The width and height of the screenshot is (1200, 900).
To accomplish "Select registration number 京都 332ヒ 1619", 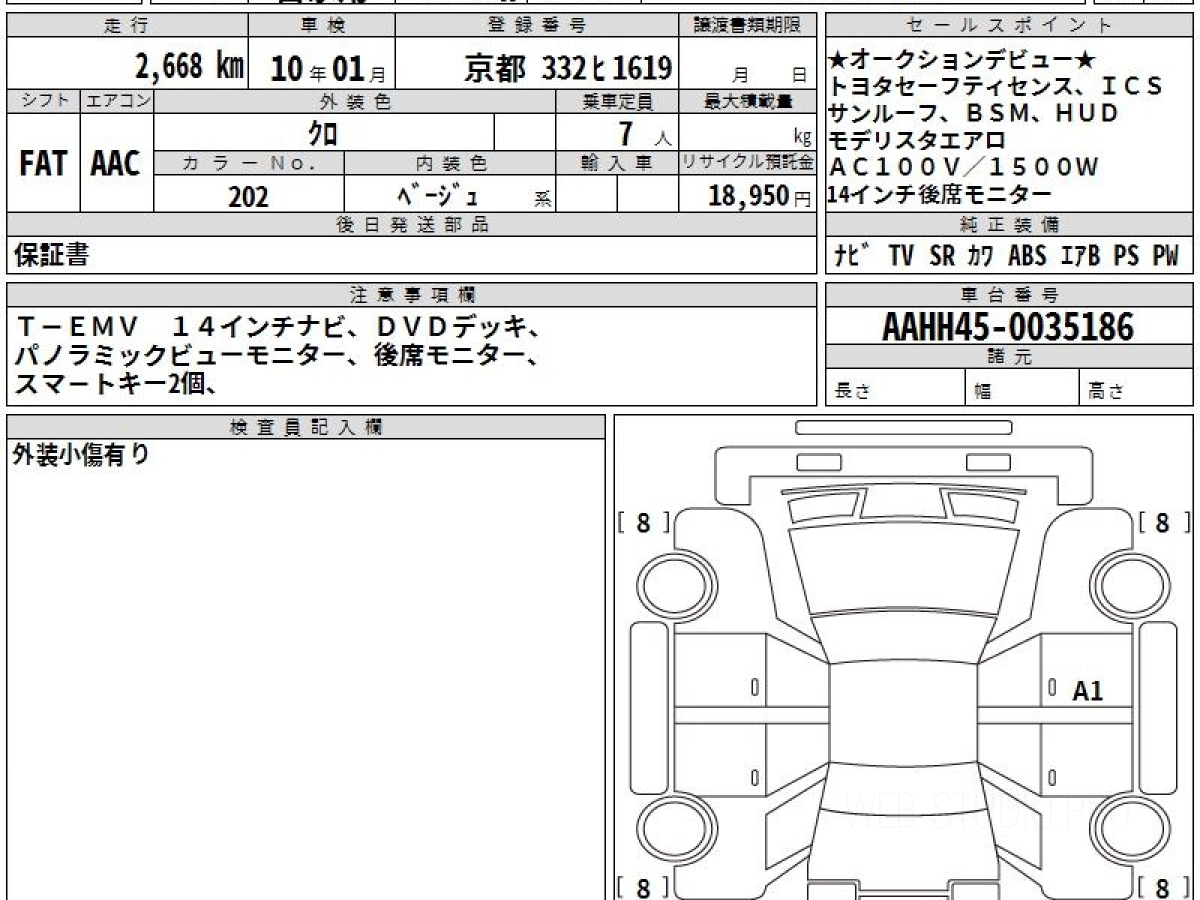I will 567,68.
